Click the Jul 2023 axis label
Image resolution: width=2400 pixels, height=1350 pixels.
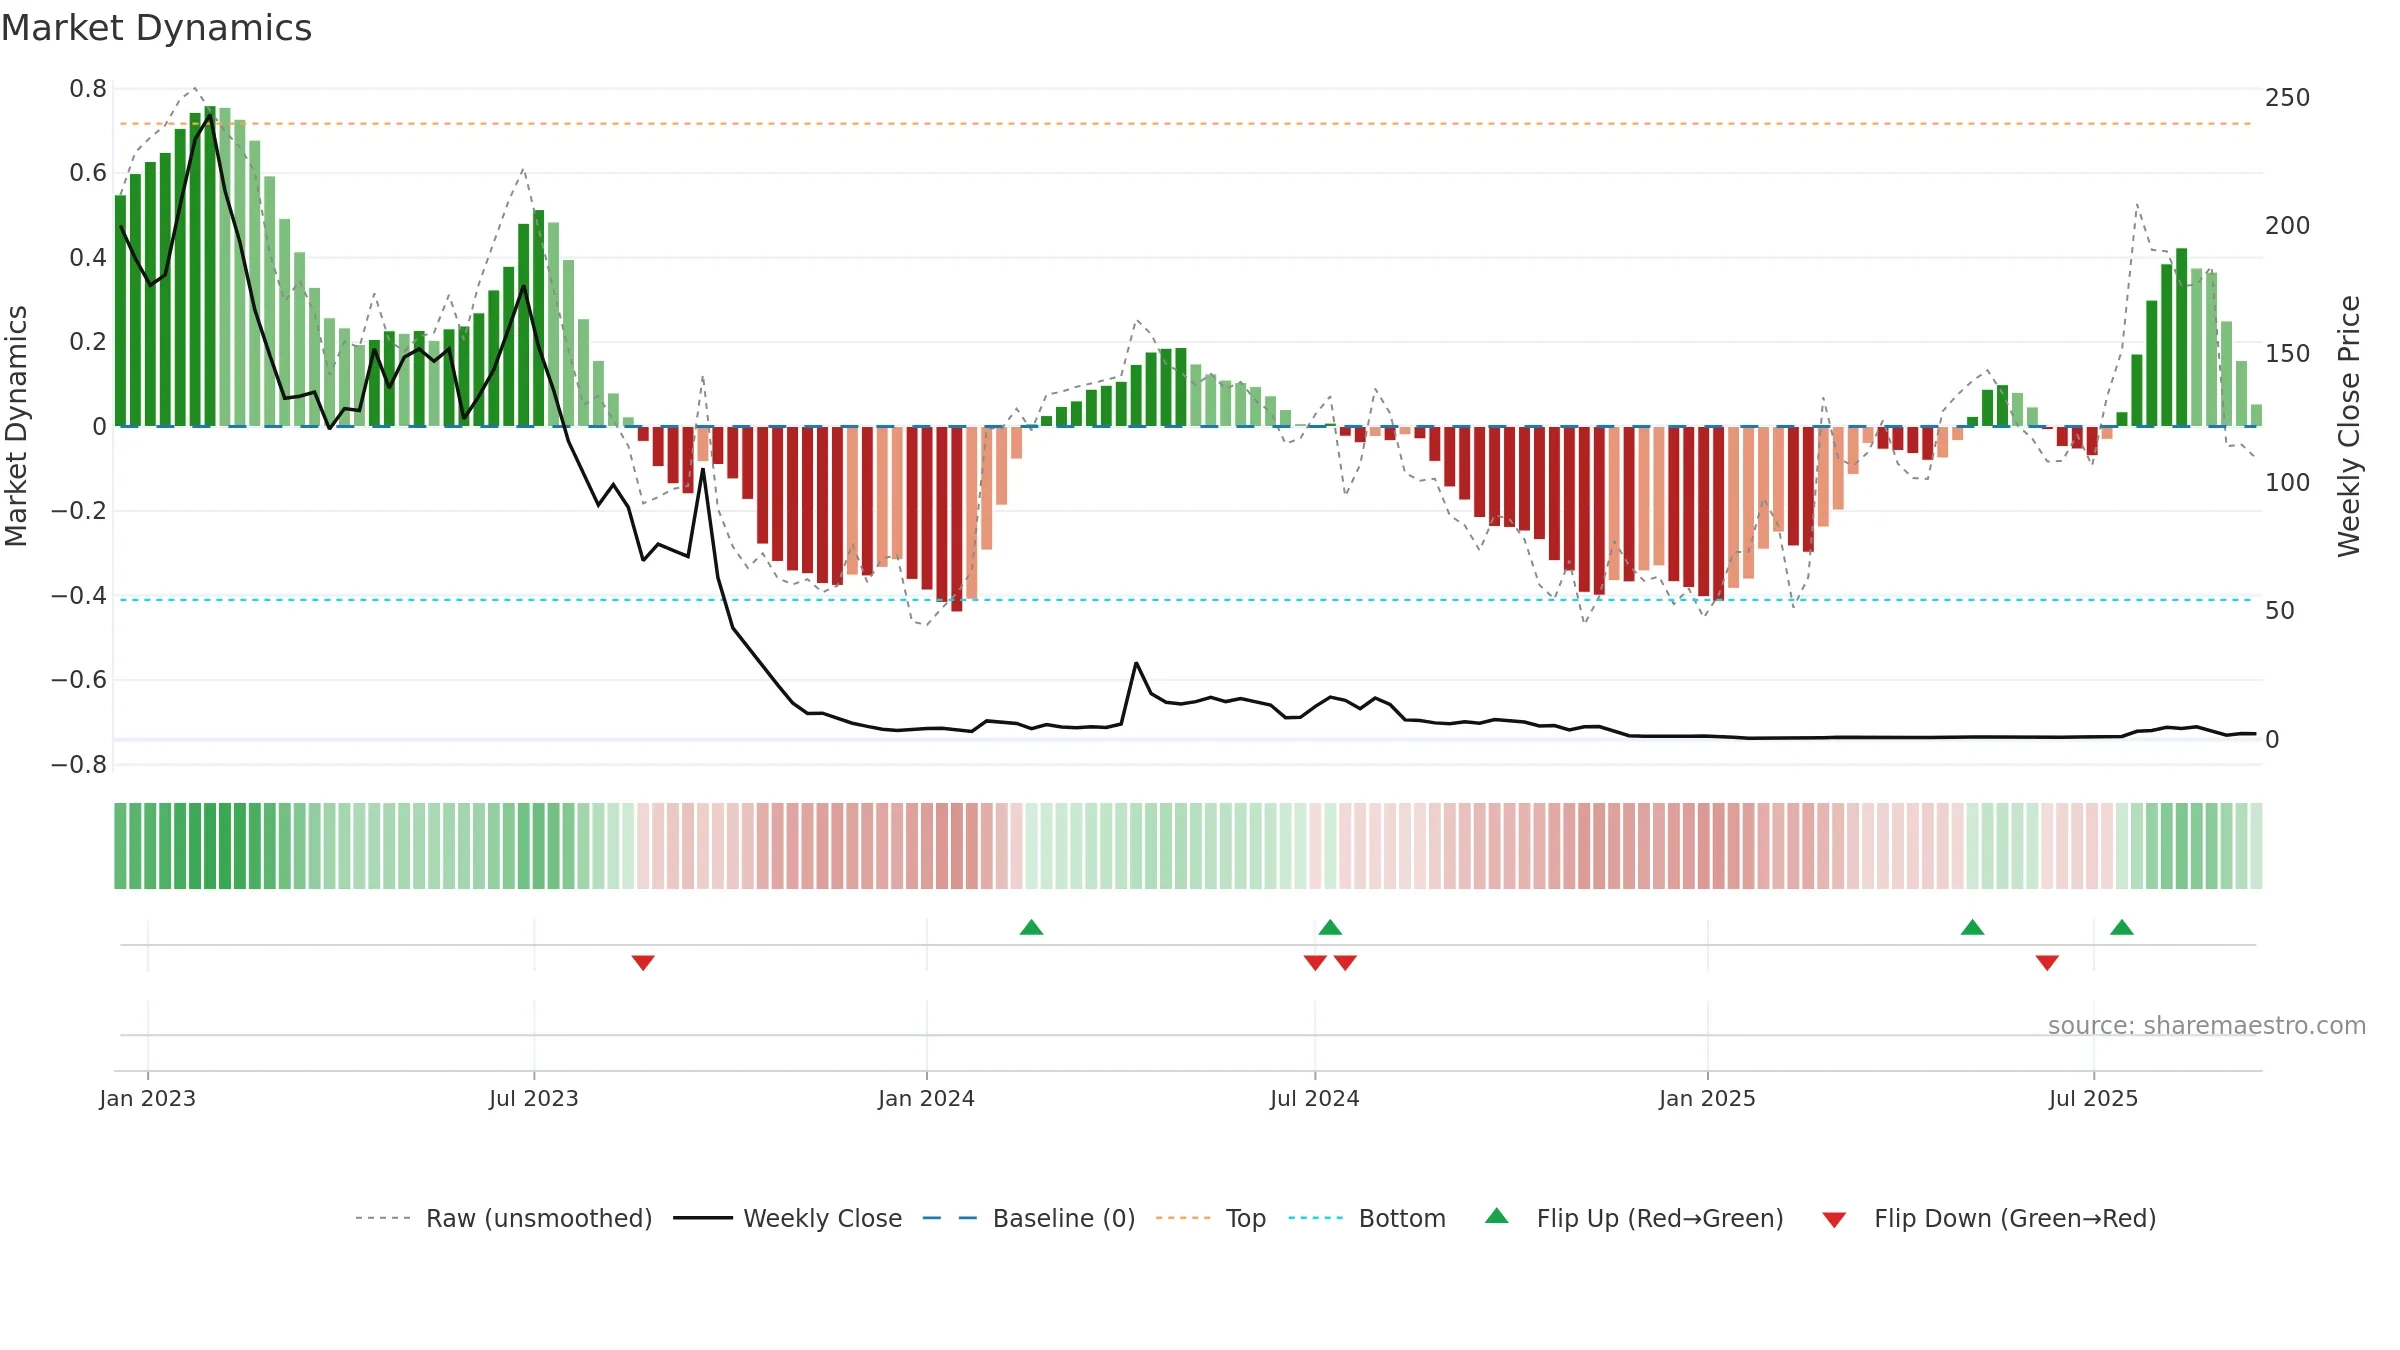pos(533,1098)
